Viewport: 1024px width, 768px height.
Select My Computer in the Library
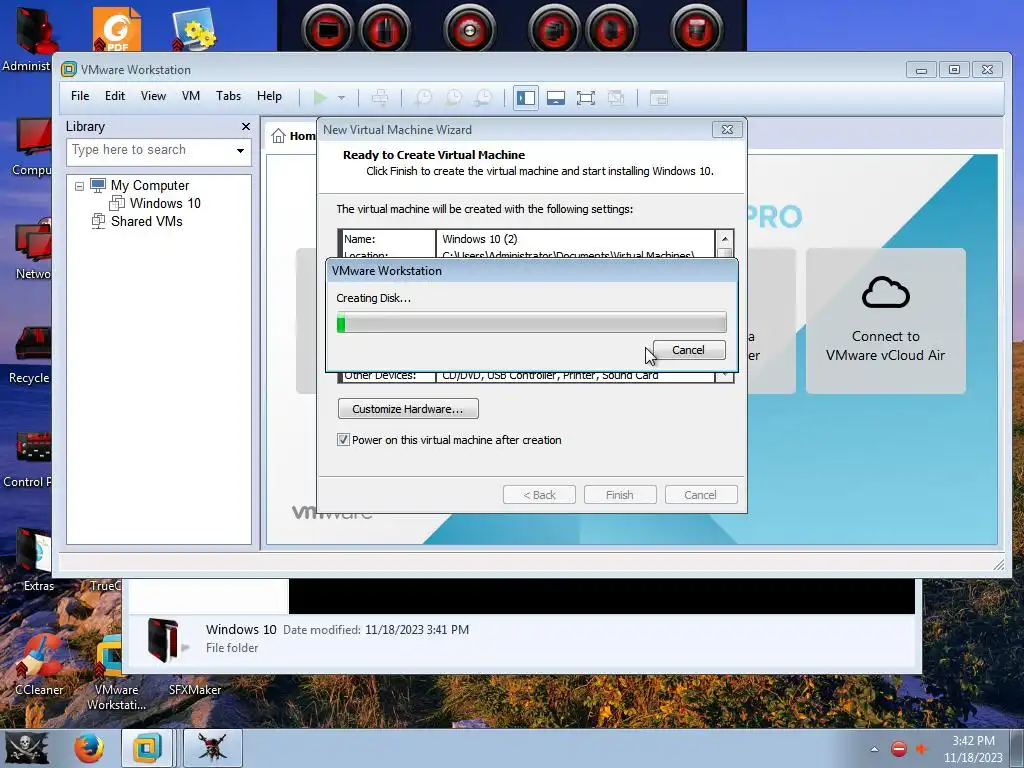click(150, 185)
